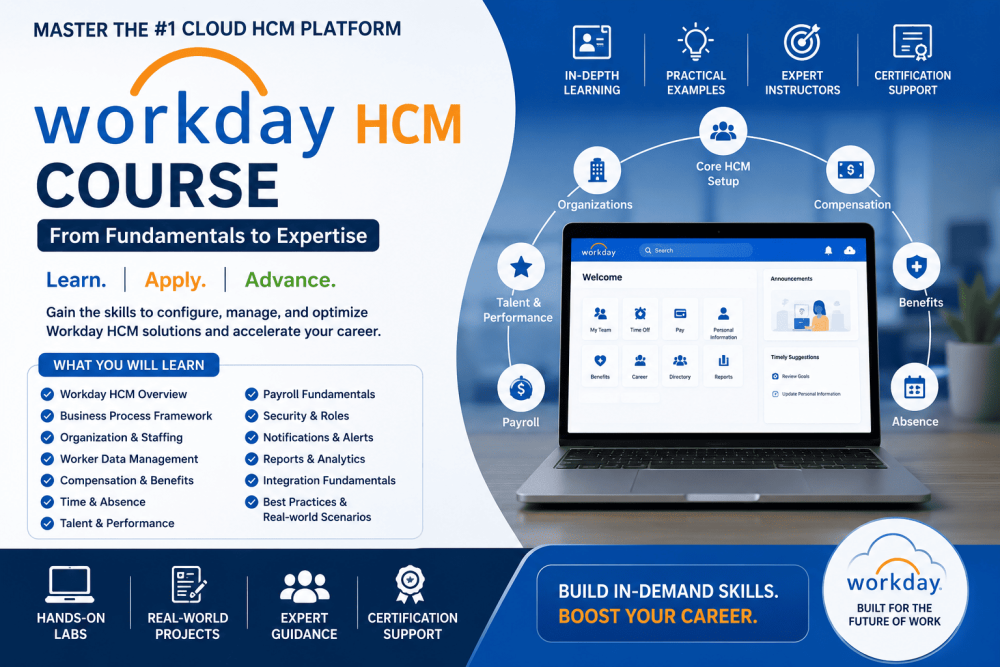The image size is (1000, 667).
Task: Select the Benefits shield circle icon
Action: coord(916,267)
